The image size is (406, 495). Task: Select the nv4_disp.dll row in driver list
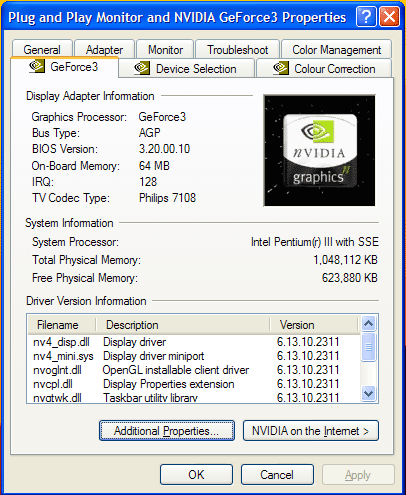pos(194,342)
